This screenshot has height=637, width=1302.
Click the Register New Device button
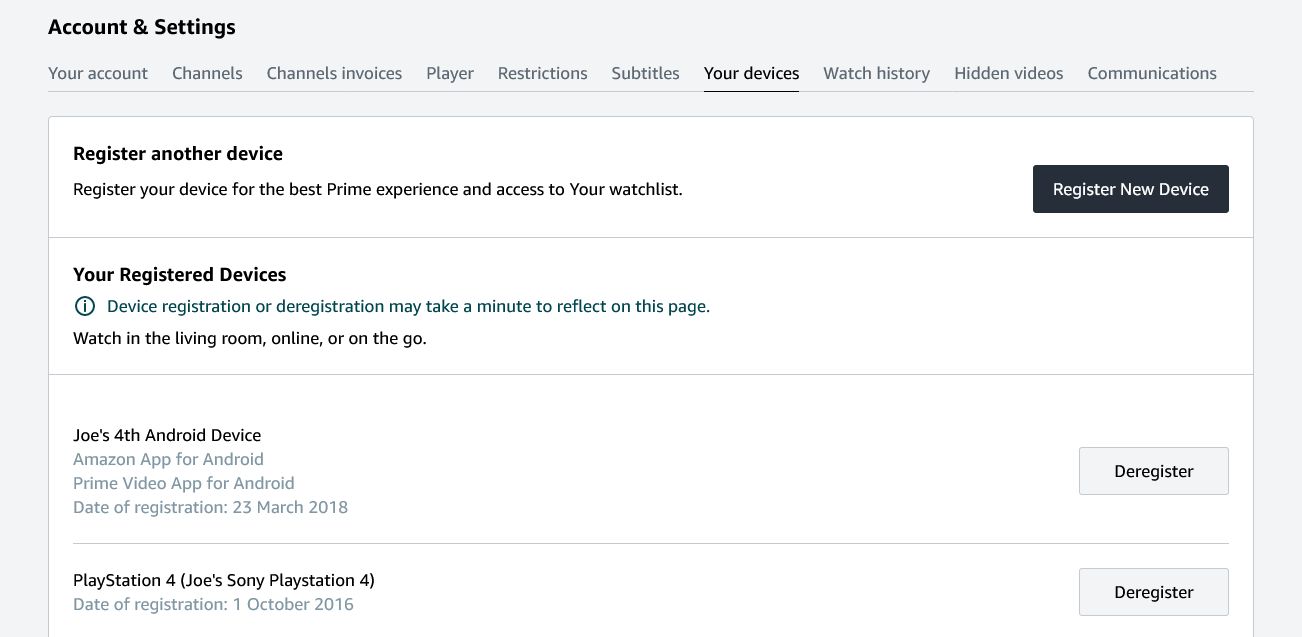1131,189
